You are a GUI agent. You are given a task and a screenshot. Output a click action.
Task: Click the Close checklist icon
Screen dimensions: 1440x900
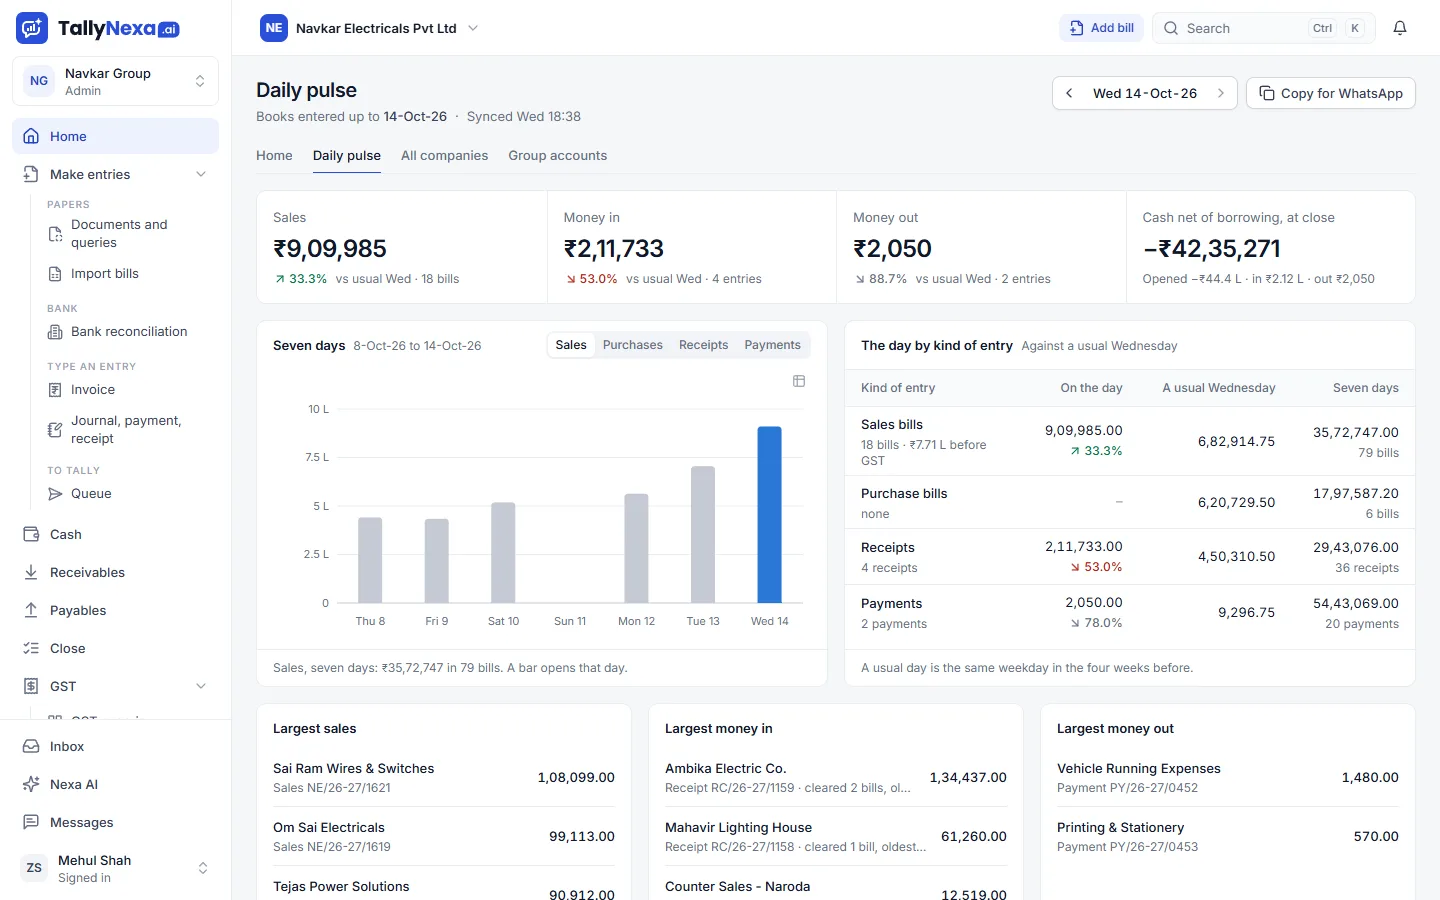click(31, 648)
